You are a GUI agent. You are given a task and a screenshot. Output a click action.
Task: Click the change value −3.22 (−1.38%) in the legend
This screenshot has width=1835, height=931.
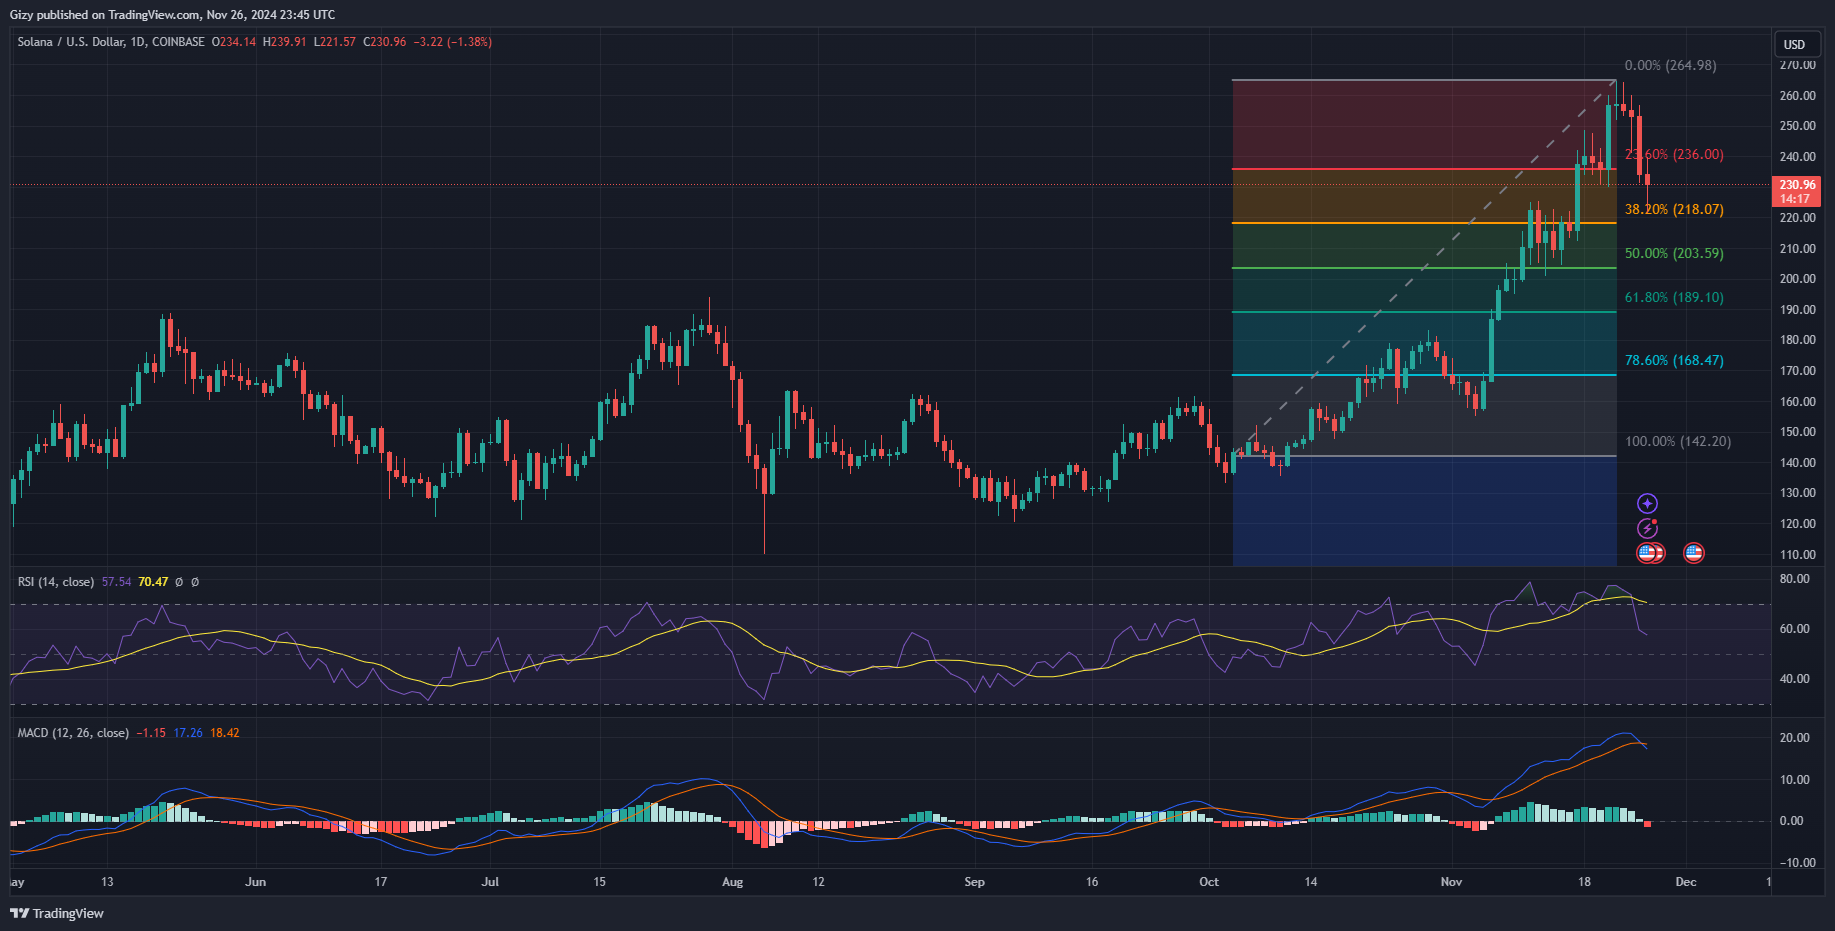[x=453, y=42]
